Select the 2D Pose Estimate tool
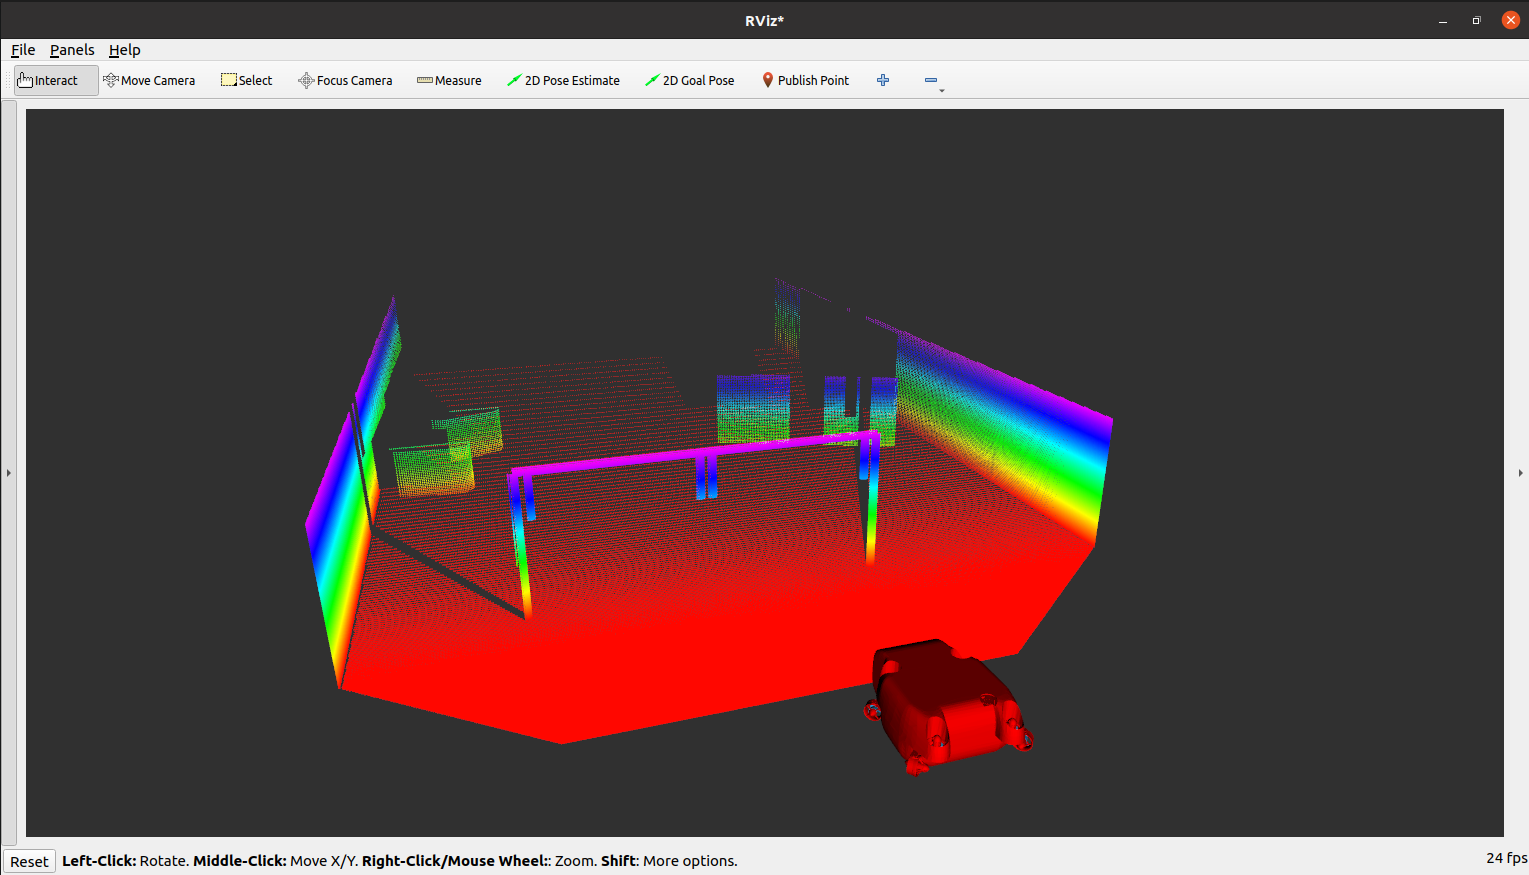Image resolution: width=1529 pixels, height=875 pixels. click(x=563, y=80)
